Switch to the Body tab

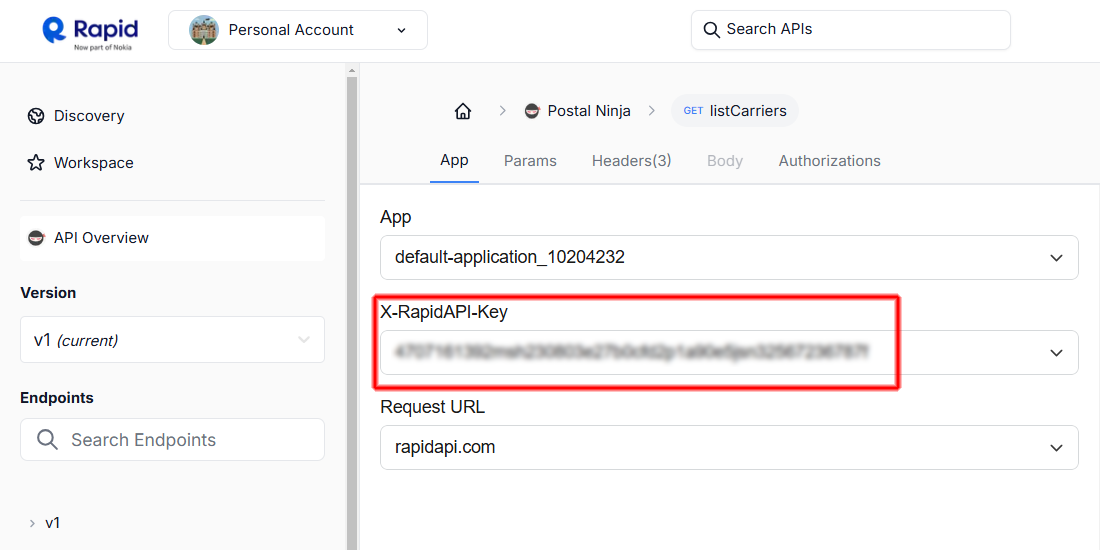coord(725,161)
